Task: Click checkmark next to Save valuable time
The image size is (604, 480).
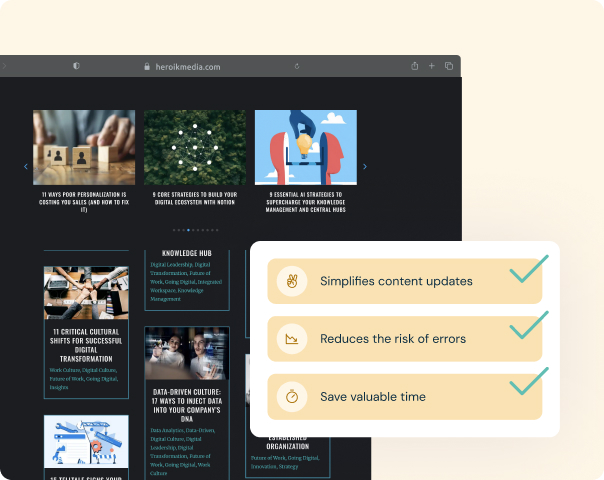Action: pos(529,381)
